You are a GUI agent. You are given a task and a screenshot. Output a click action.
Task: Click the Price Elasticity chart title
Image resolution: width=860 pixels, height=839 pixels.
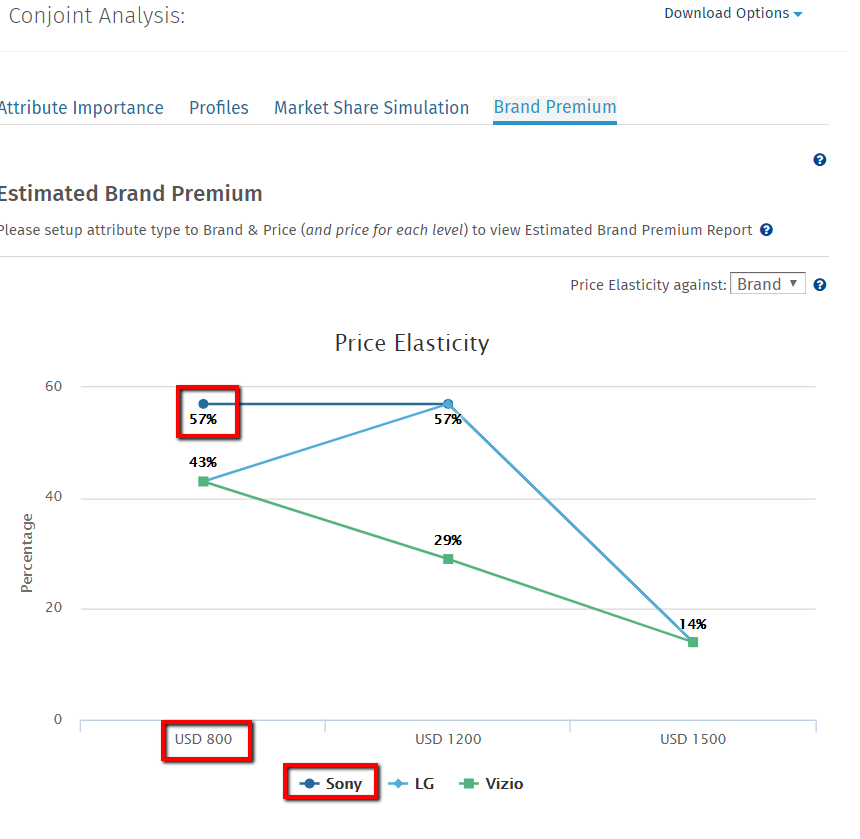tap(412, 344)
